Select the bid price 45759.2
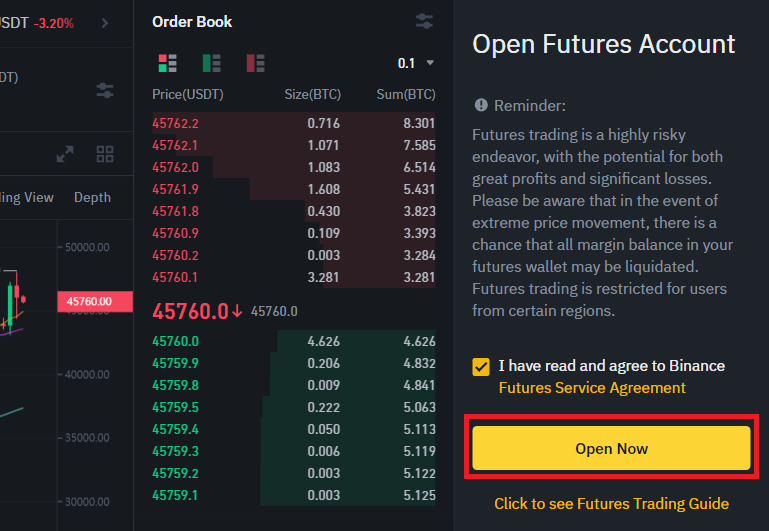Image resolution: width=769 pixels, height=531 pixels. [176, 474]
